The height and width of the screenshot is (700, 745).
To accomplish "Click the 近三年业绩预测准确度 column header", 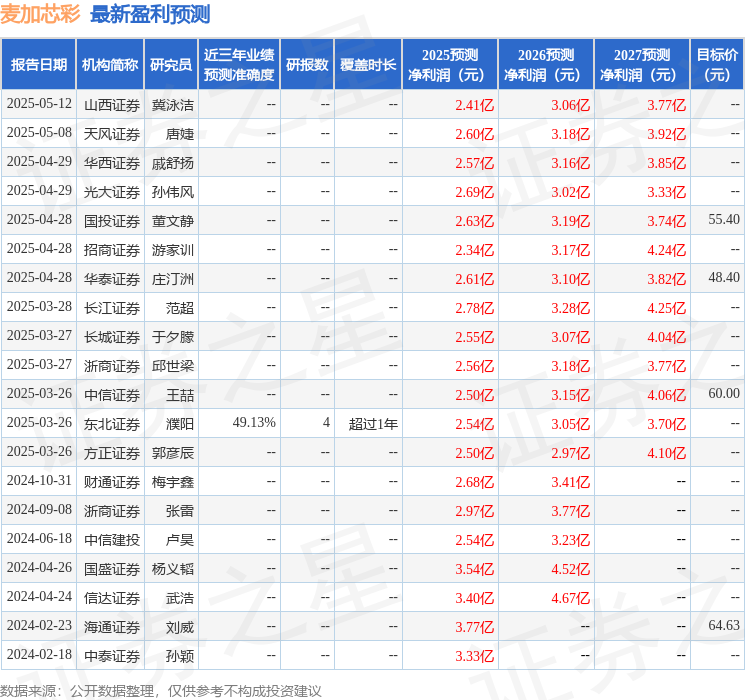I will pos(239,65).
